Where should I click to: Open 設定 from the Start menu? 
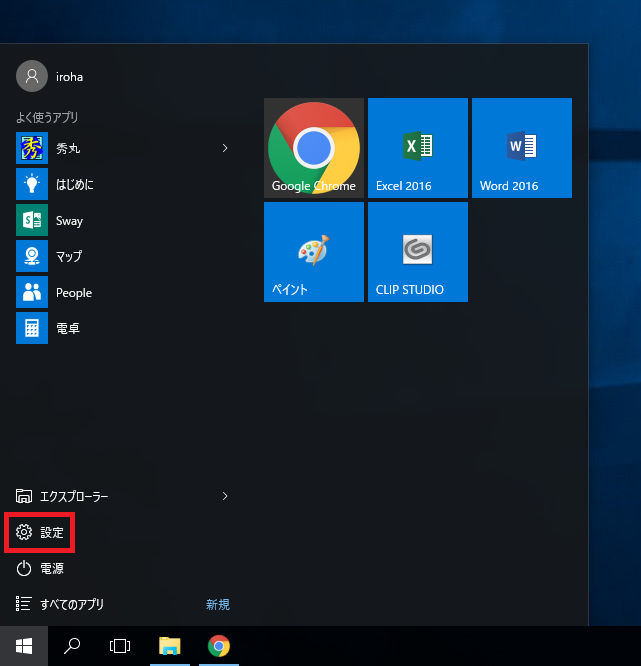click(41, 533)
